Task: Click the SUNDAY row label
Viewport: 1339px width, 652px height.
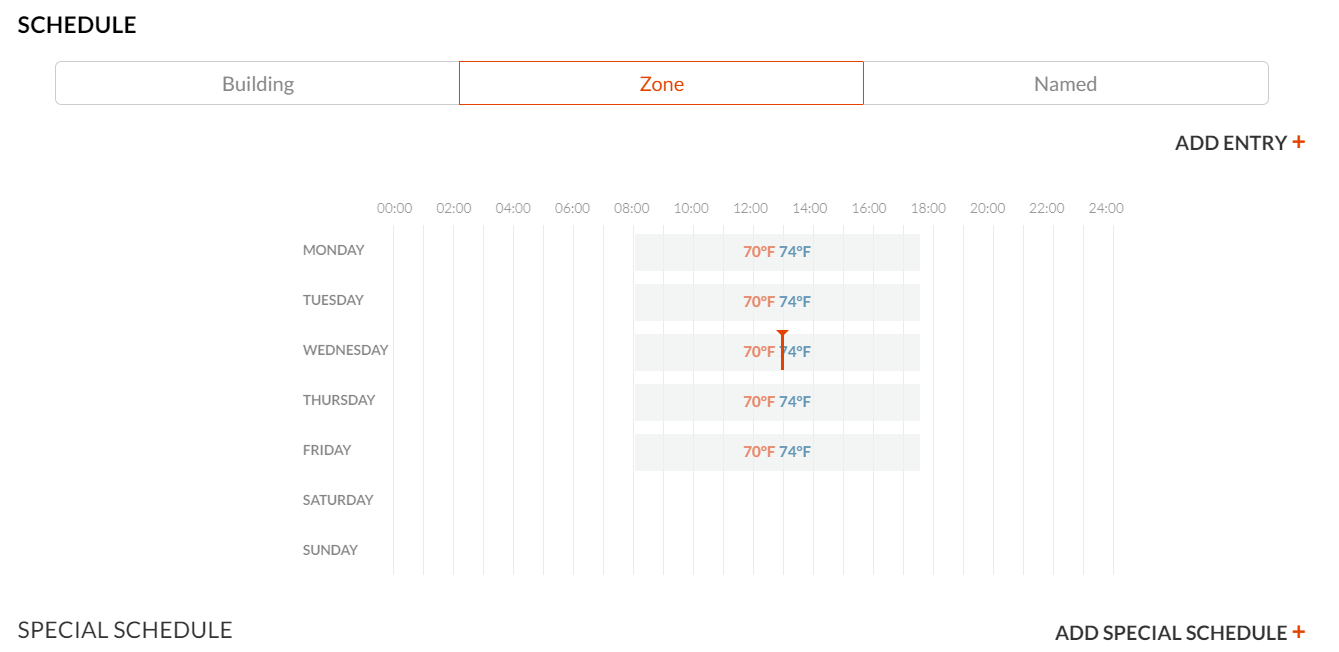Action: [330, 550]
